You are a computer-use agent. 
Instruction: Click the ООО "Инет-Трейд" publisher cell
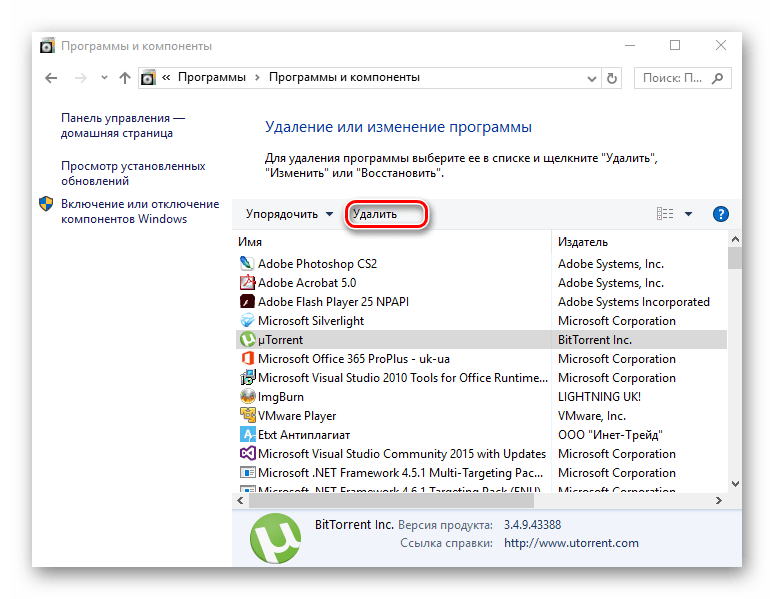[610, 435]
